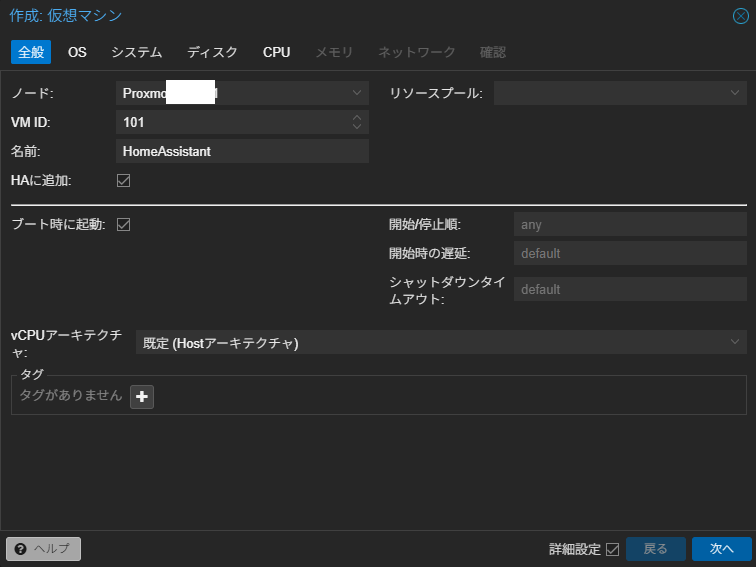Click the 名前 field containing HomeAssistant
Viewport: 756px width, 567px height.
[243, 151]
